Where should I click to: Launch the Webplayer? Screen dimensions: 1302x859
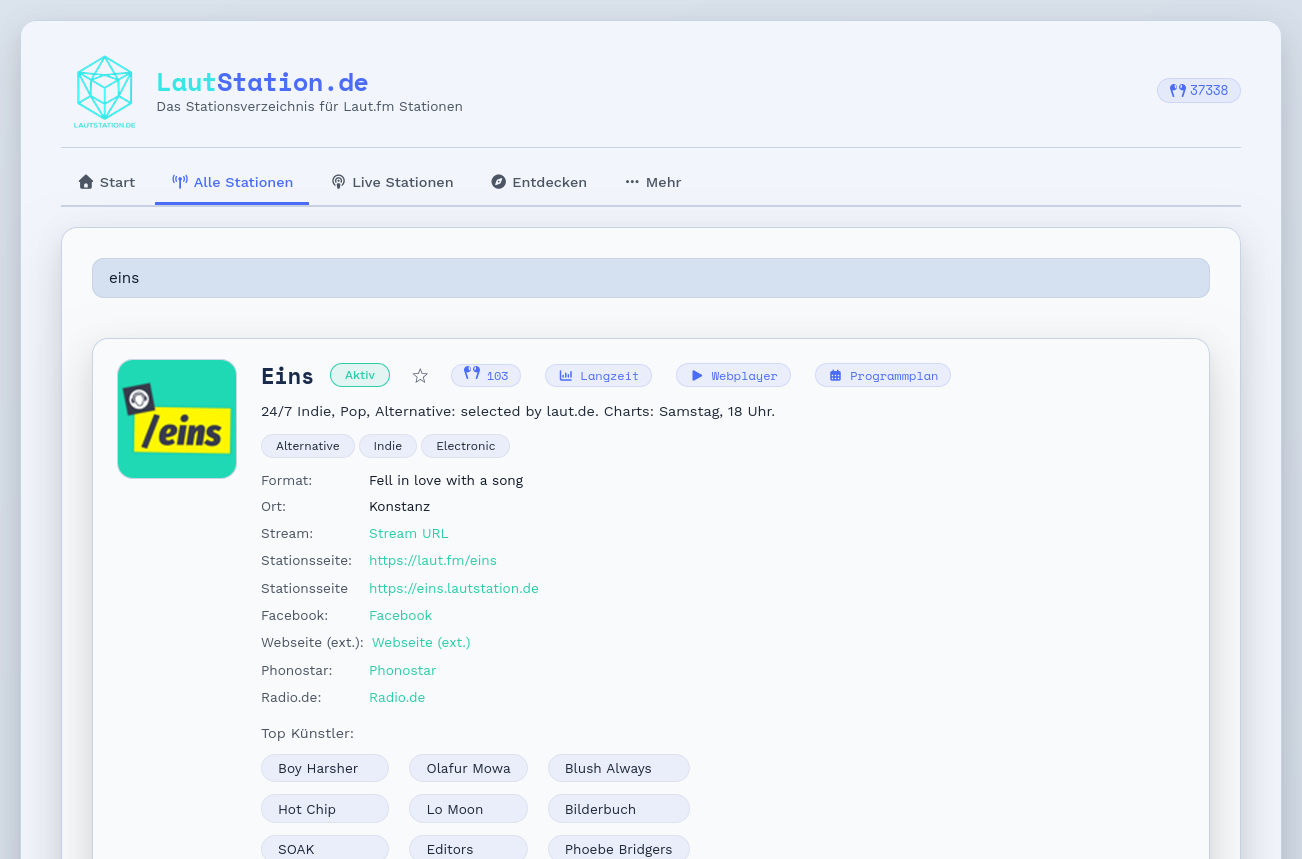tap(733, 375)
